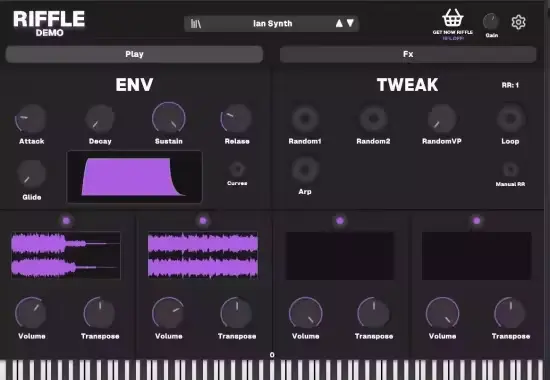Click the TWEAK section heading
This screenshot has height=380, width=550.
pyautogui.click(x=408, y=85)
